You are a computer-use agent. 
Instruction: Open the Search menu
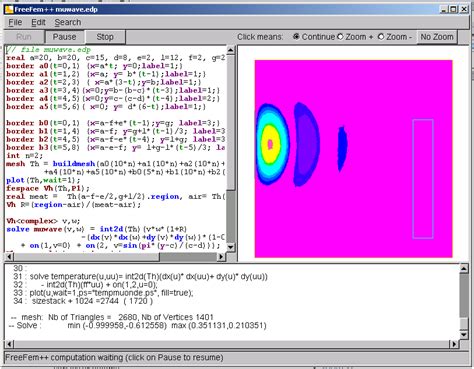click(x=68, y=22)
